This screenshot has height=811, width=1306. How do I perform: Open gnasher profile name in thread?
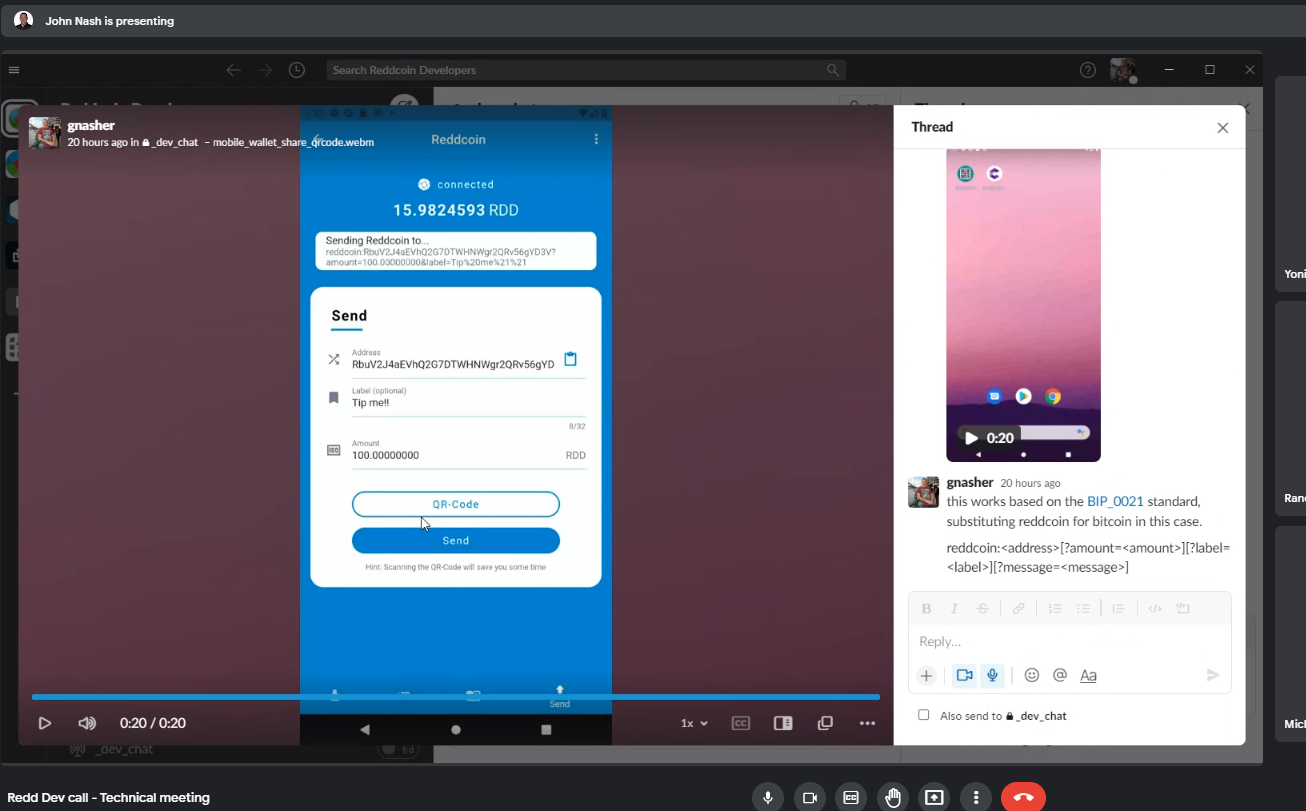click(x=970, y=483)
